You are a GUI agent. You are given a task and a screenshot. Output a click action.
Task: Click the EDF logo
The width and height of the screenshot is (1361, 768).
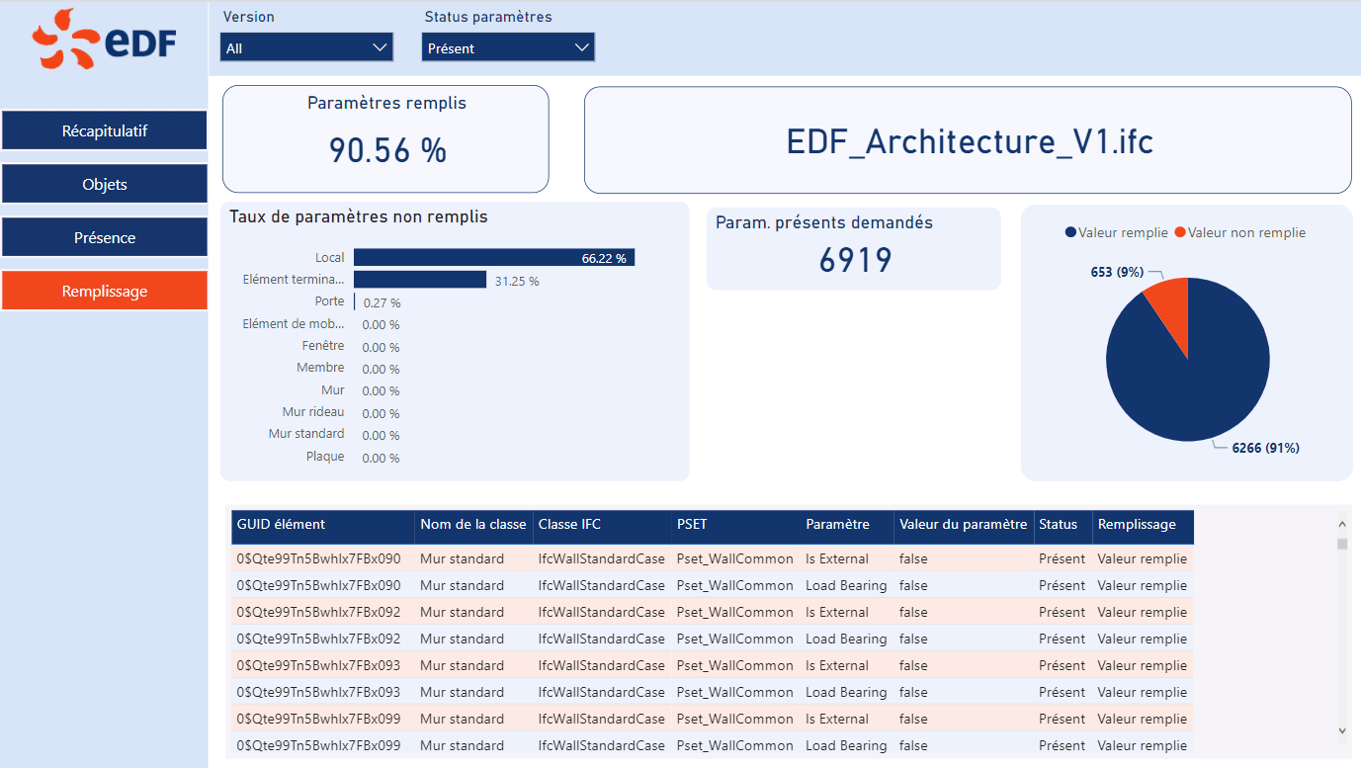[104, 40]
